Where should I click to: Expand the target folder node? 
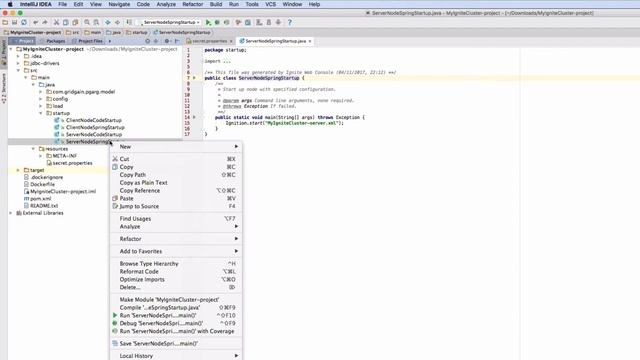point(18,170)
